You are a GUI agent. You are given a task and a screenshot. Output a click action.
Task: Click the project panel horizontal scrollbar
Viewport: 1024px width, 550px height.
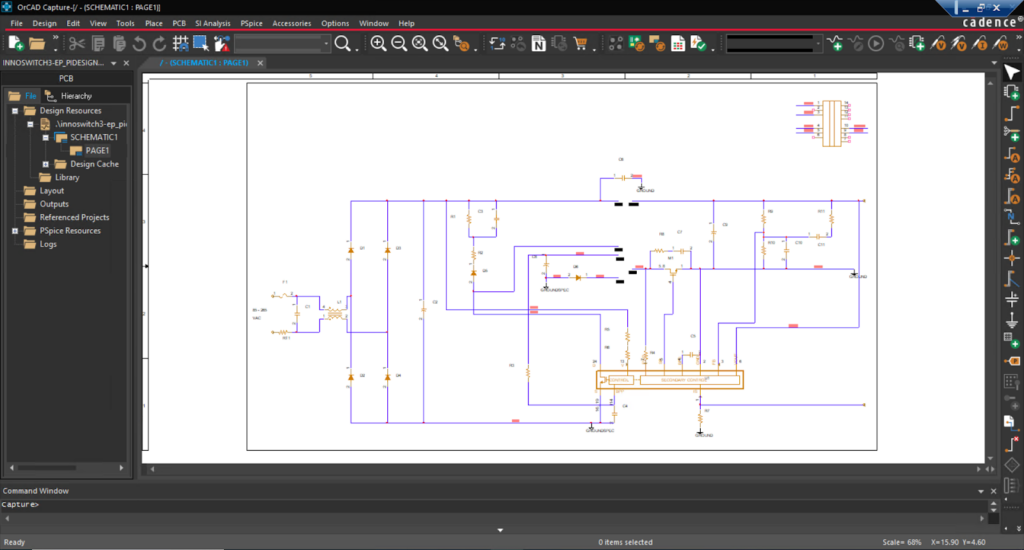click(67, 468)
